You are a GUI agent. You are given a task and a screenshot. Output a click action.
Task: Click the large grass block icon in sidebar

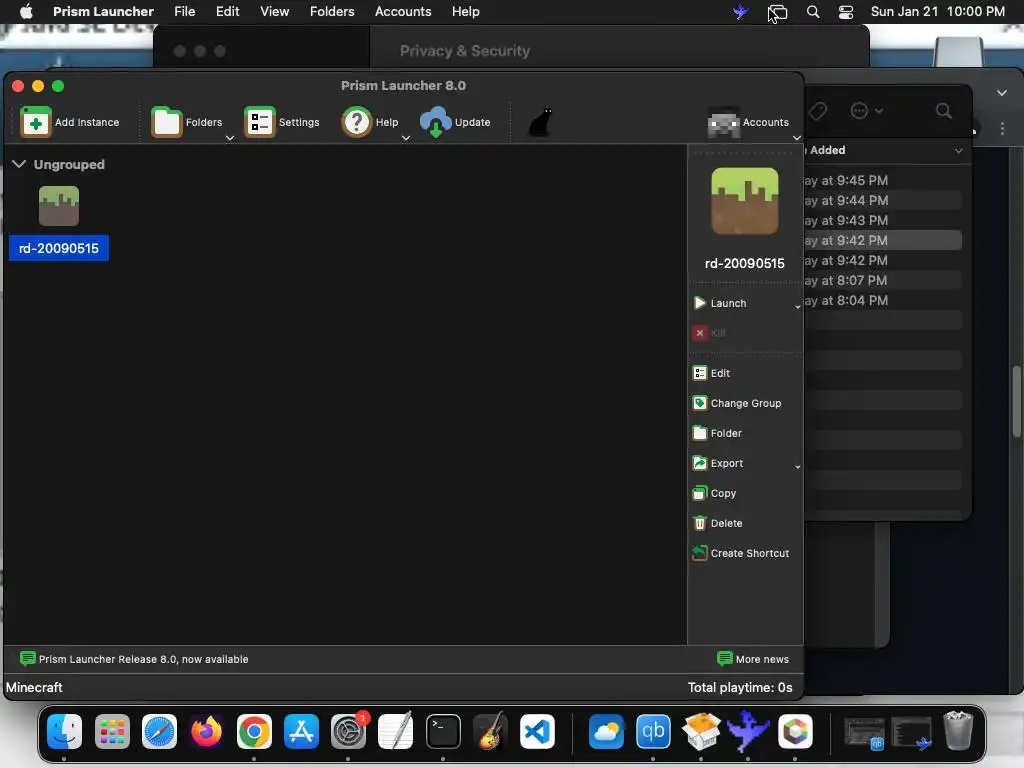click(x=744, y=201)
